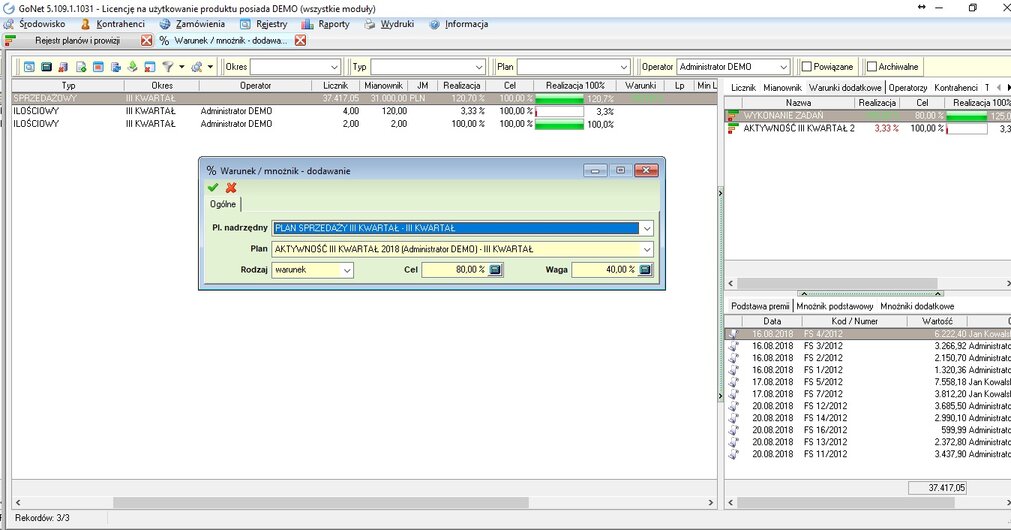Click document icon of FS 3/2012 row
1011x530 pixels.
point(734,346)
